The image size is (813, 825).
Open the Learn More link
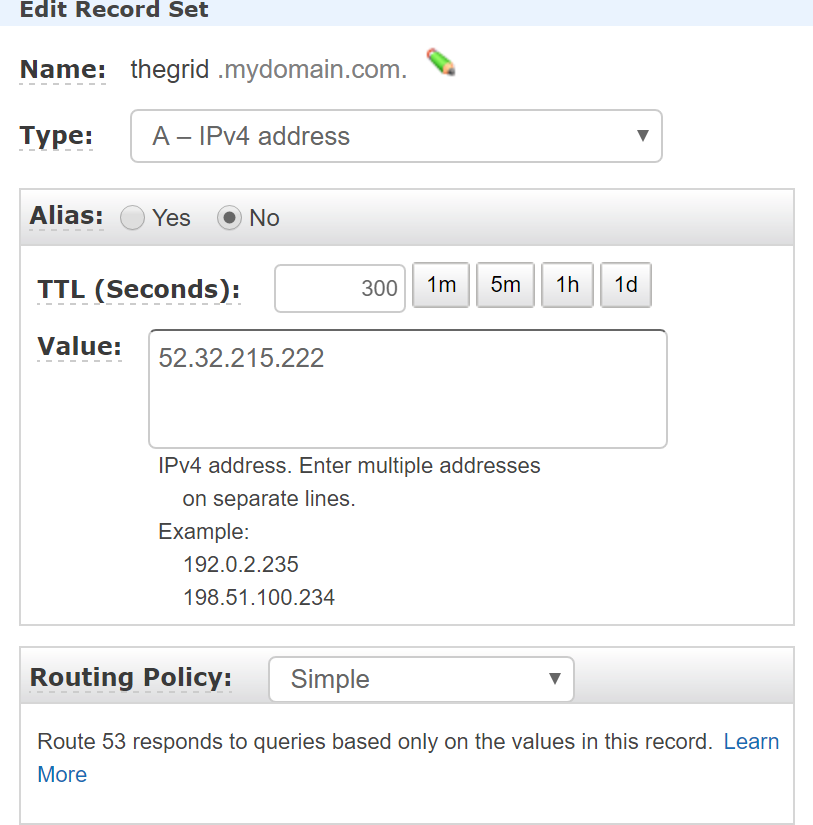point(751,741)
